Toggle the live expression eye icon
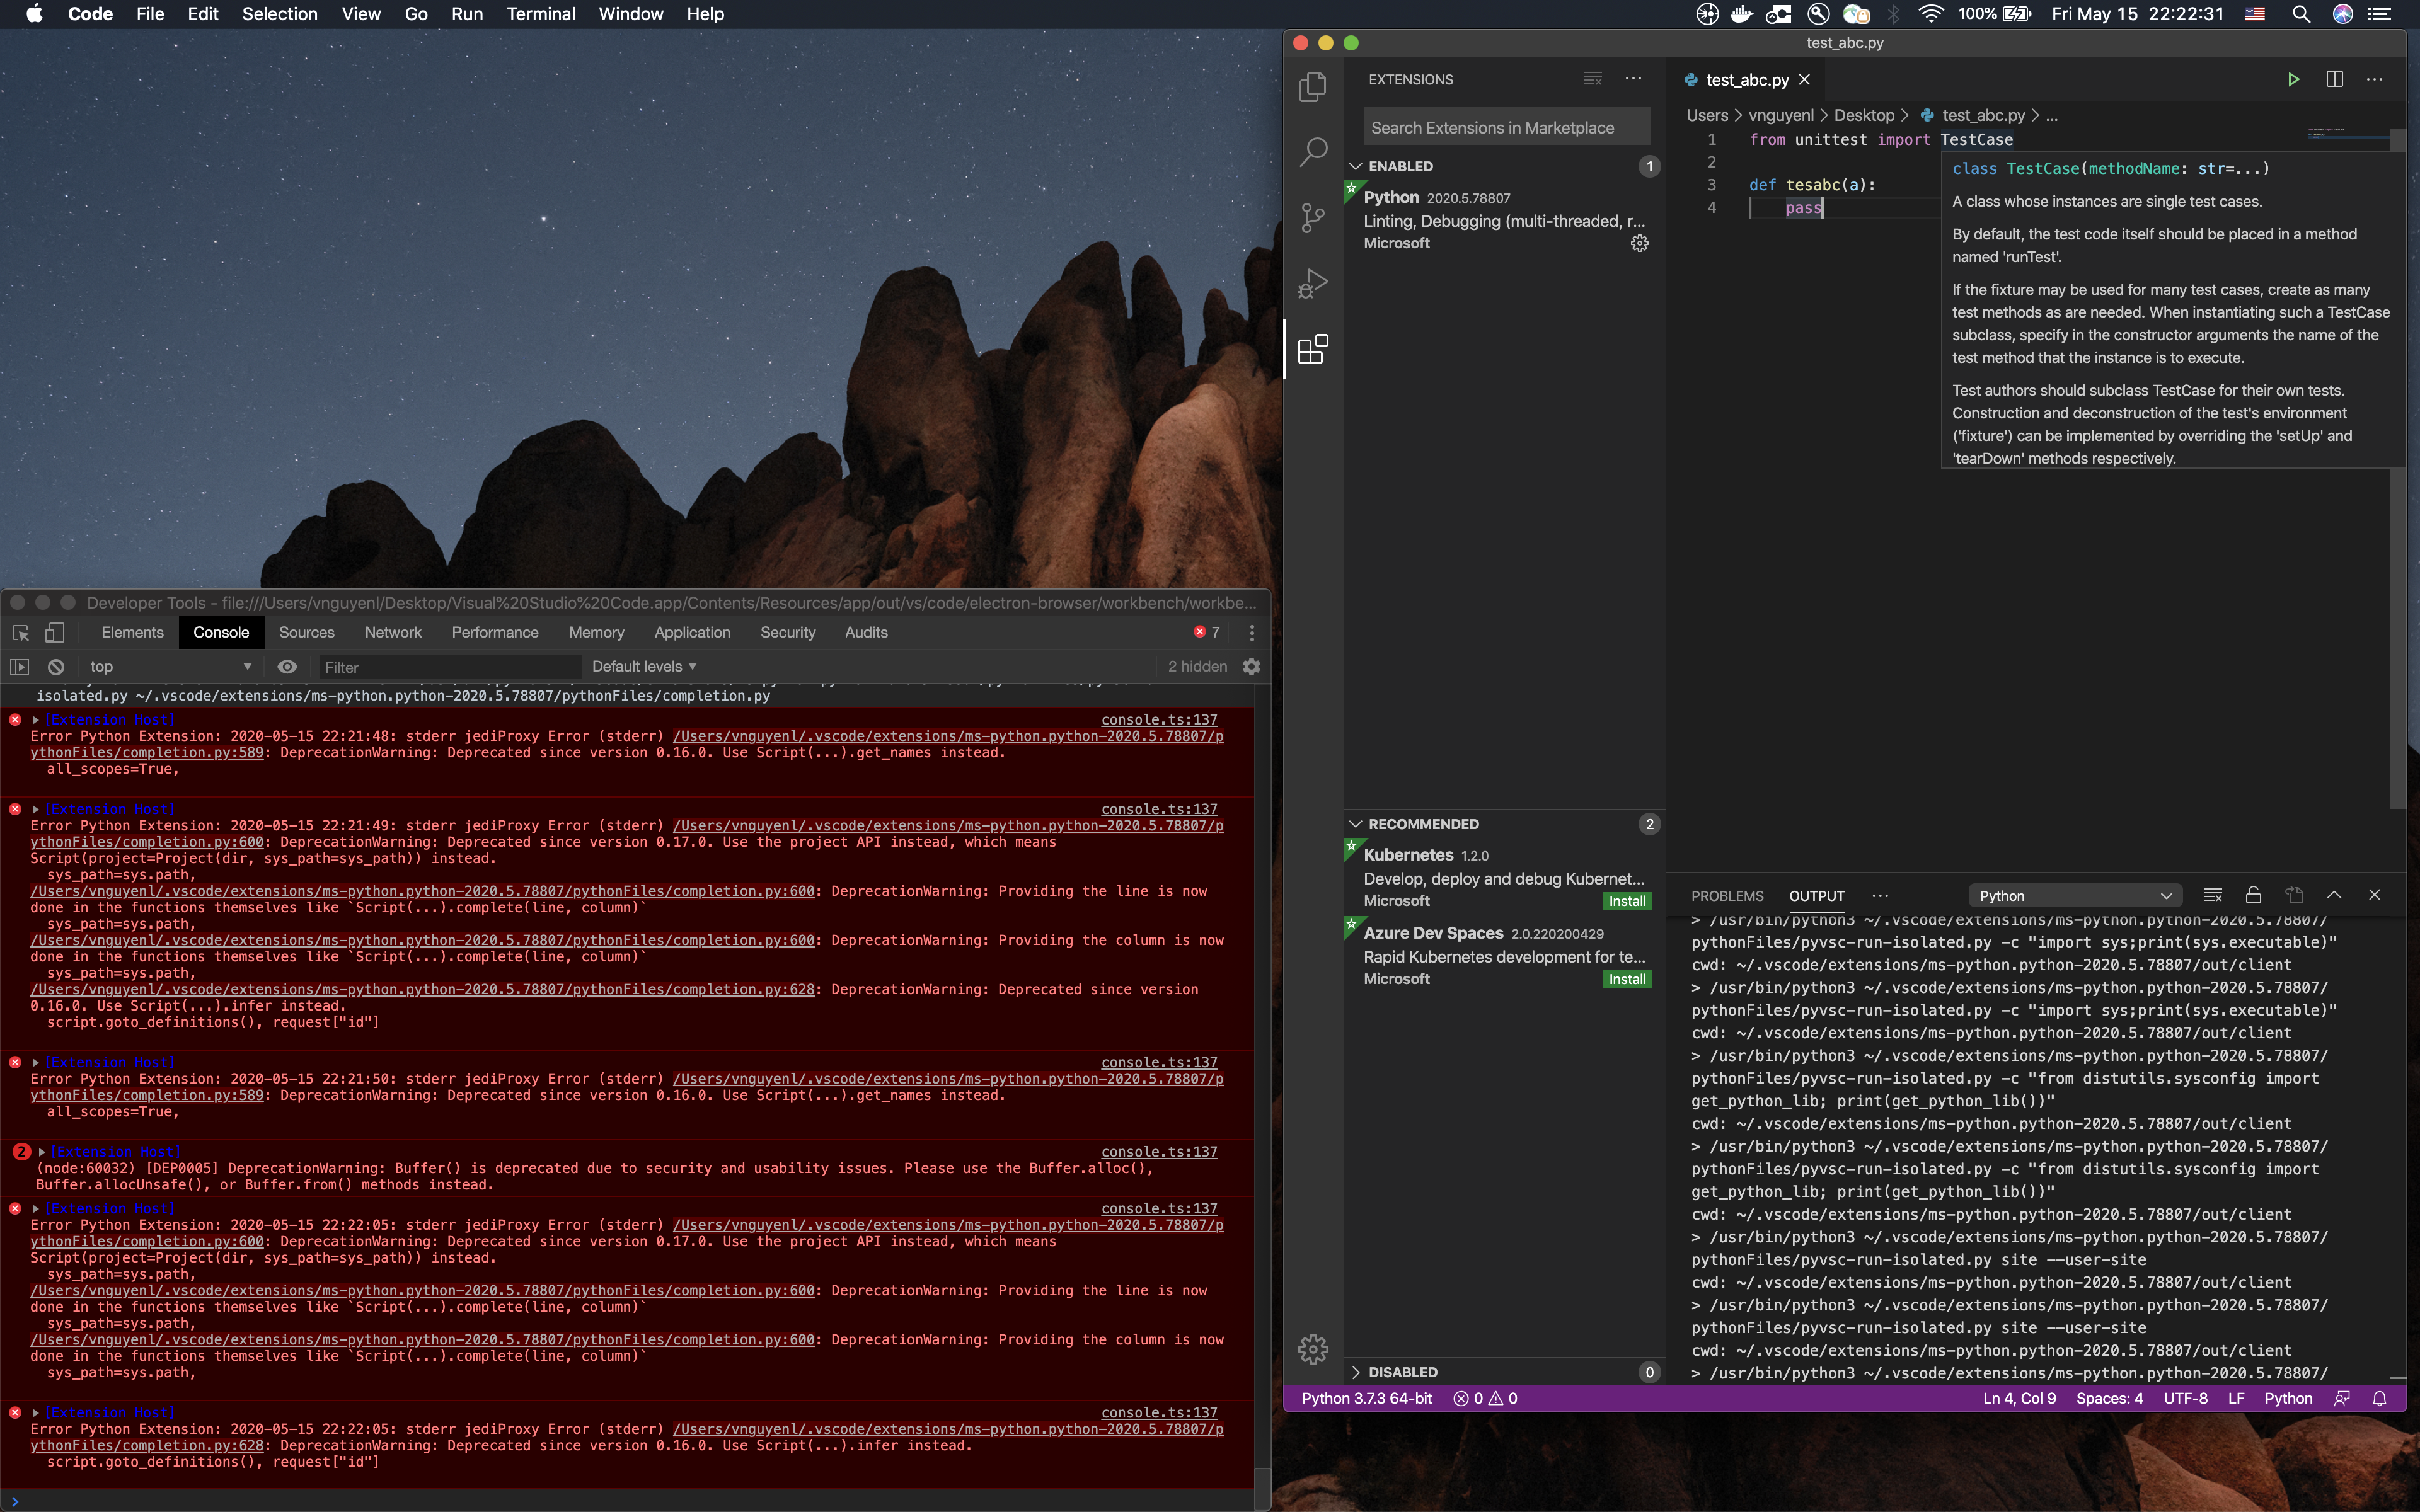 [287, 667]
